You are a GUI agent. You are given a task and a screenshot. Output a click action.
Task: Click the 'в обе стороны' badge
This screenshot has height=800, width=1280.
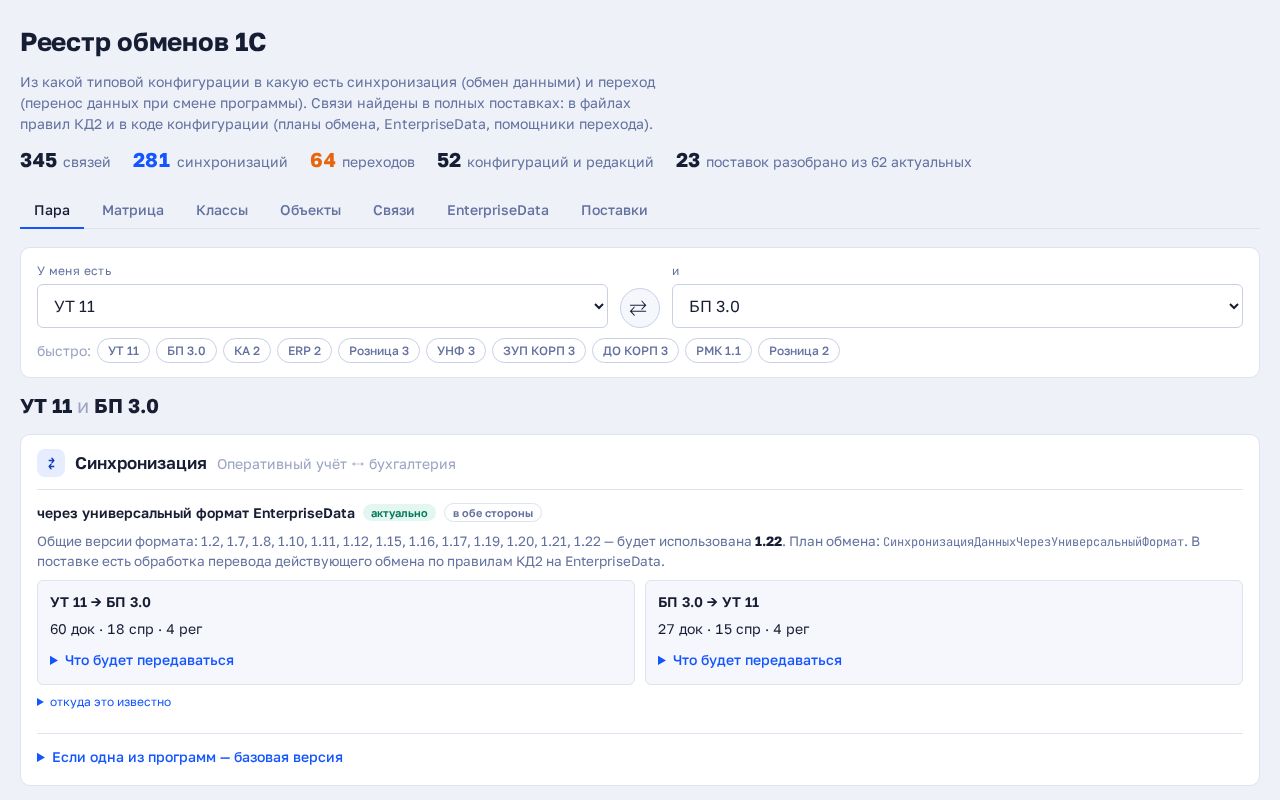coord(493,513)
